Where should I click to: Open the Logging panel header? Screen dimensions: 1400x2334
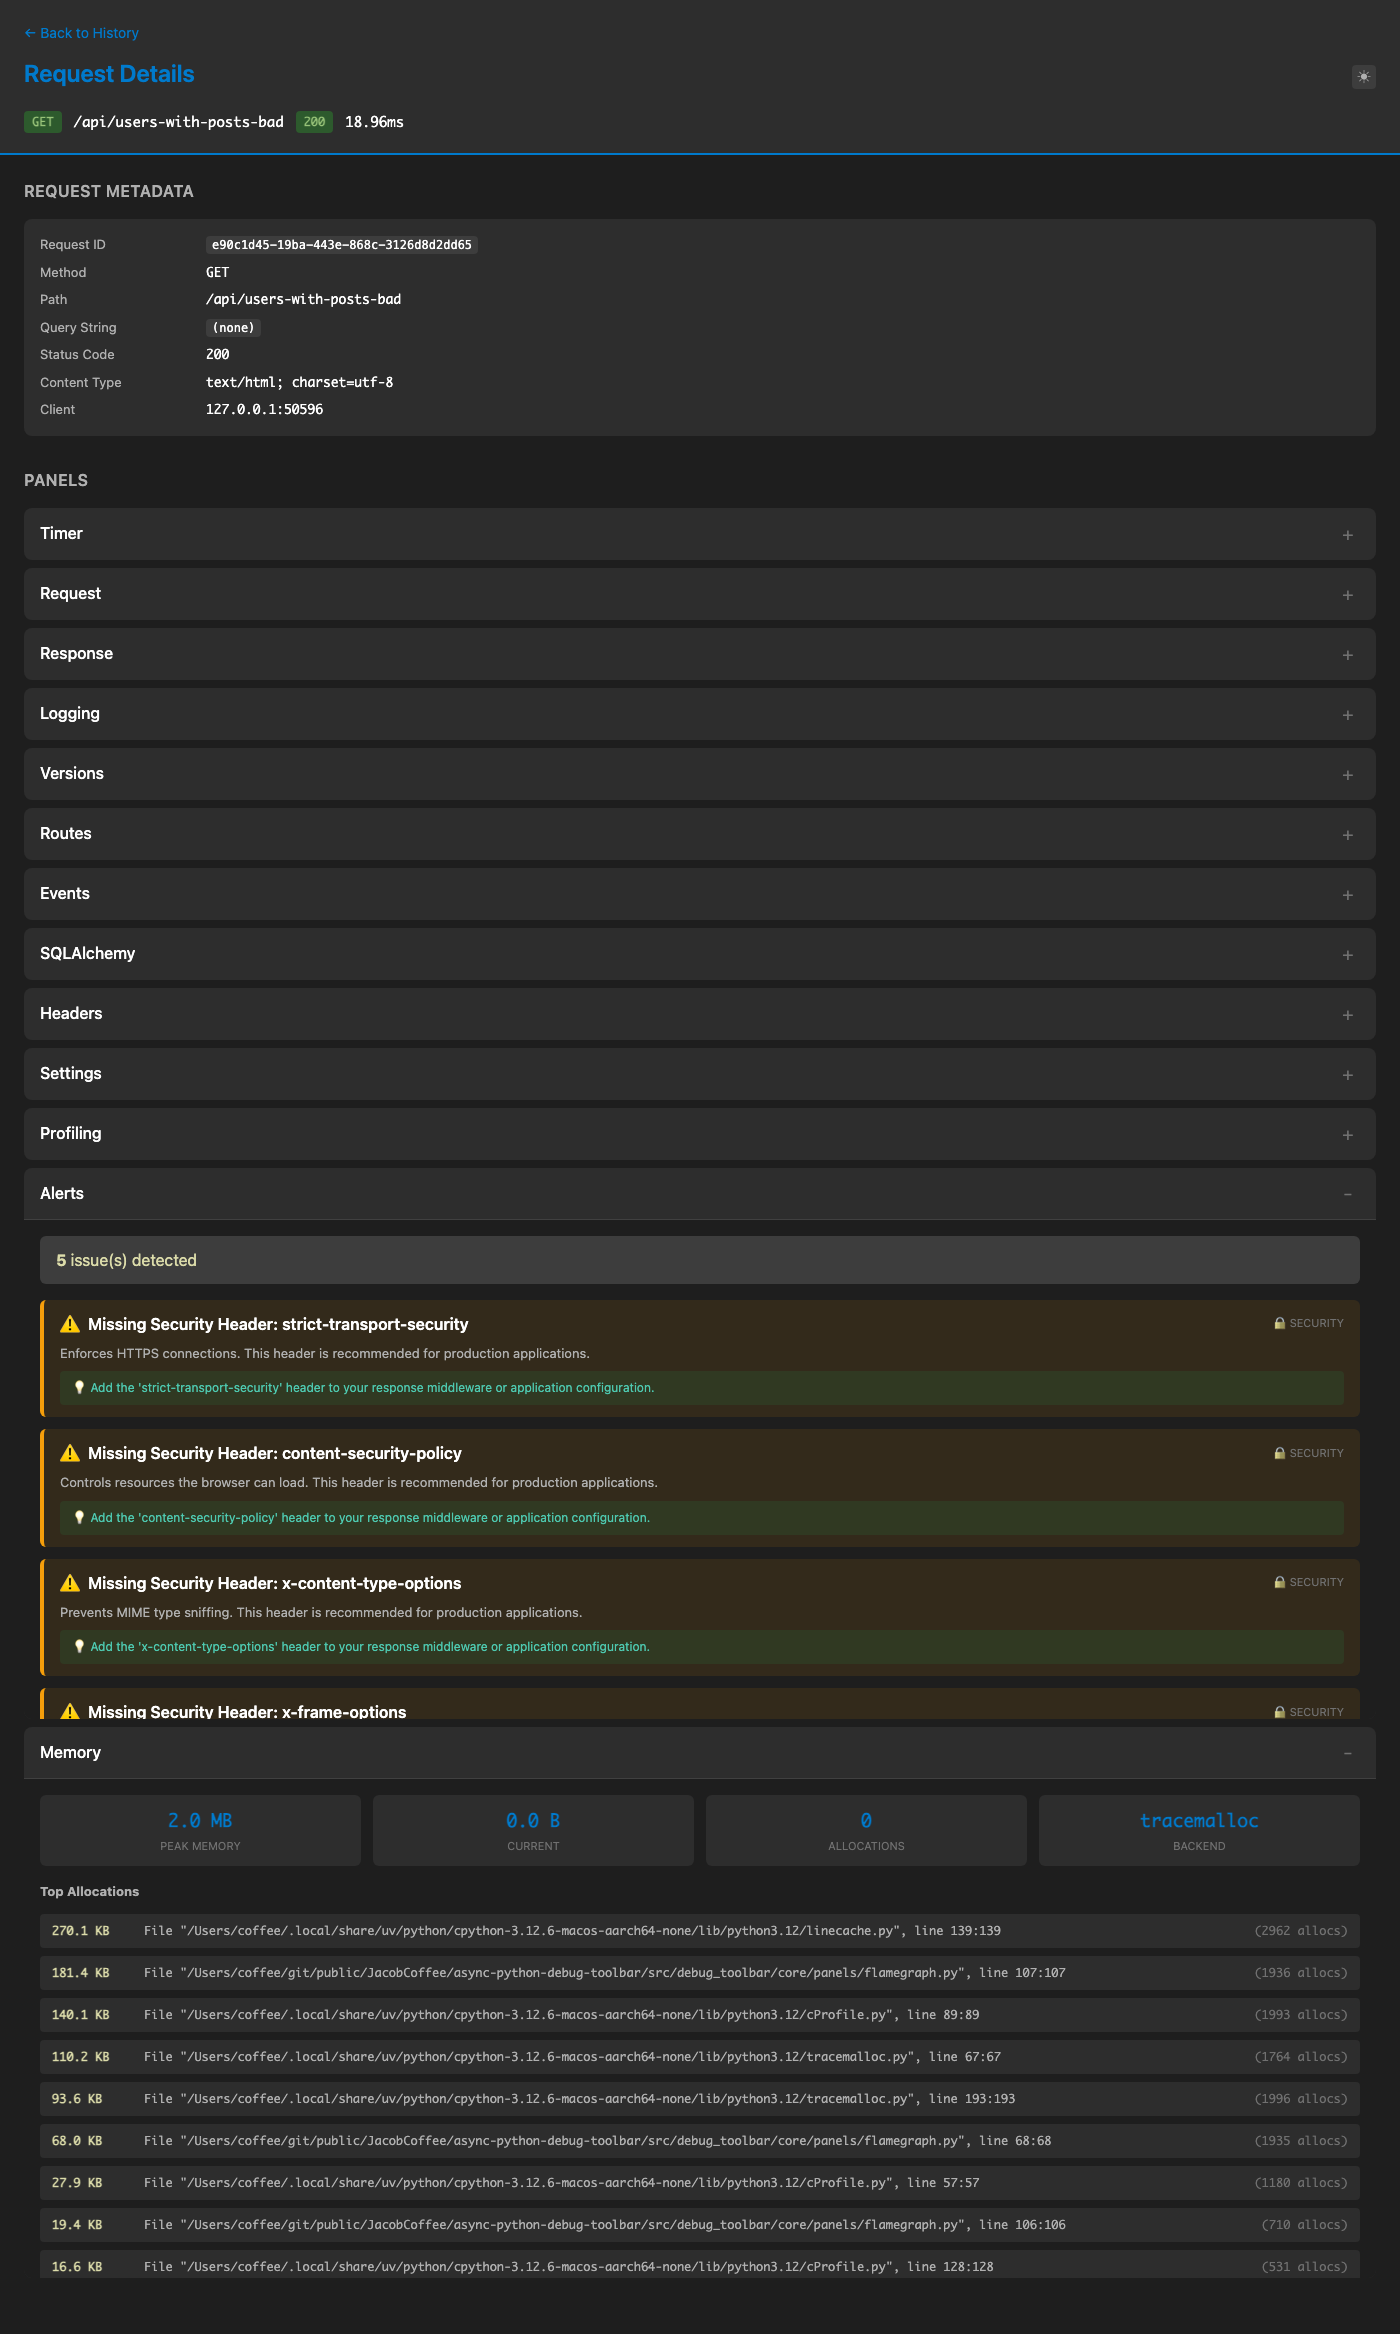pyautogui.click(x=70, y=714)
